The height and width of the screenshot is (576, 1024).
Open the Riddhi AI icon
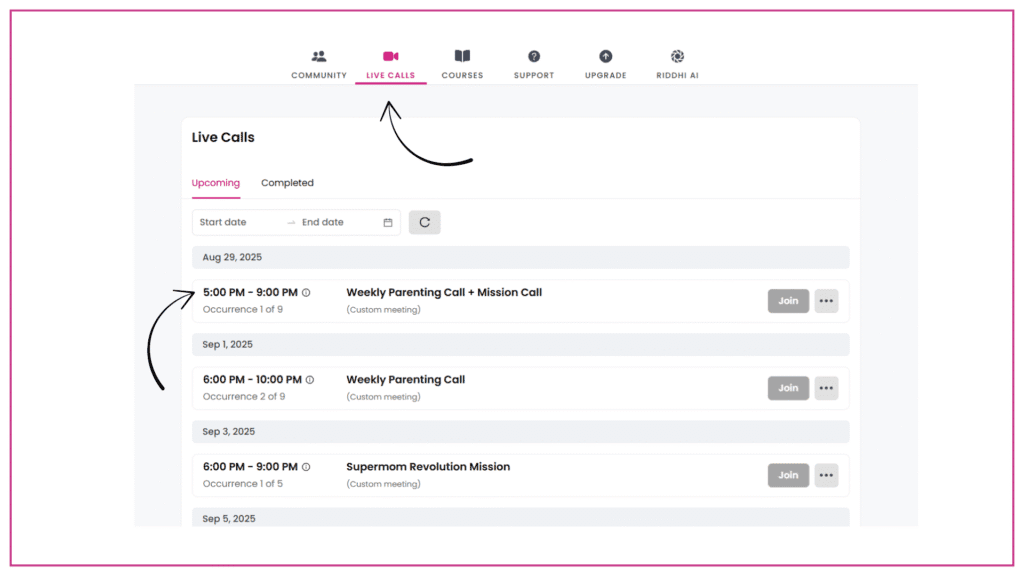[677, 57]
